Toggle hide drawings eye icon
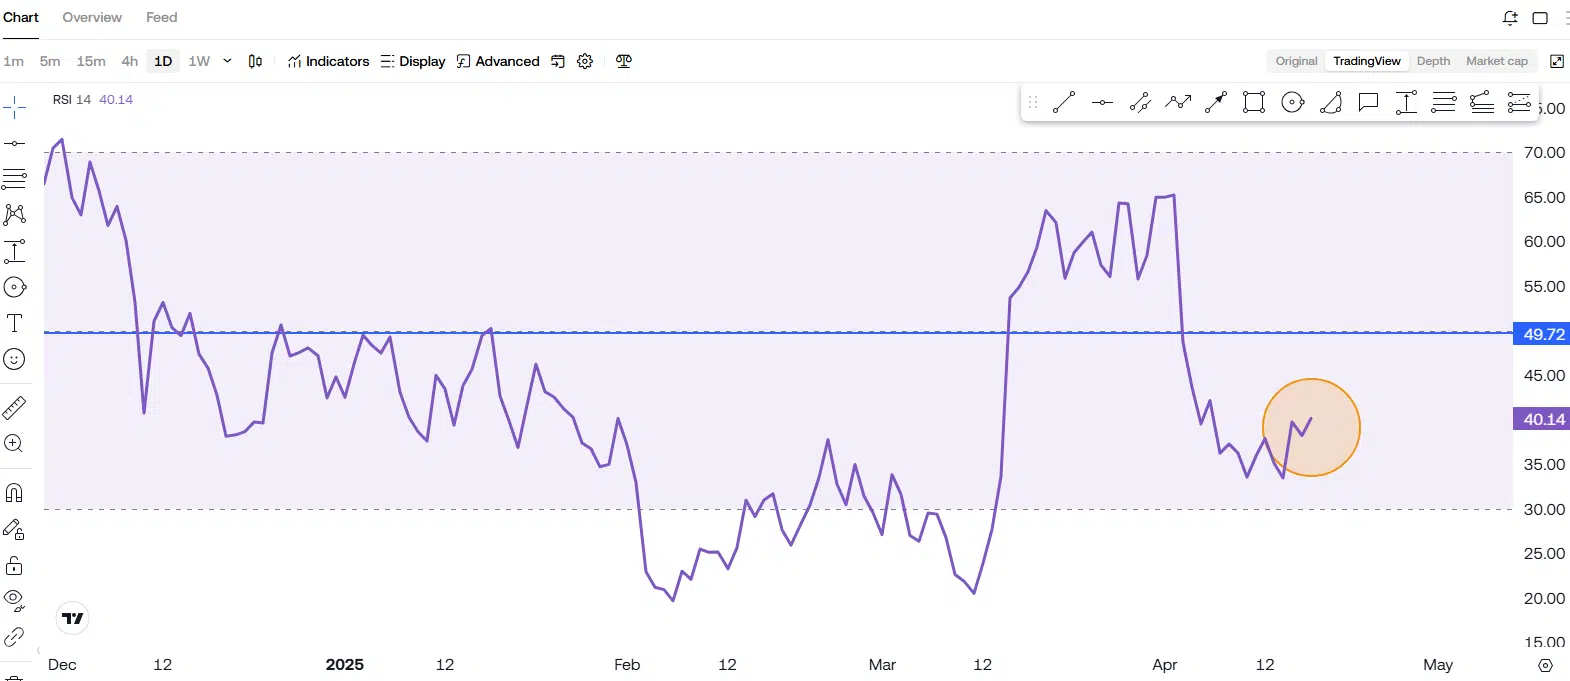Screen dimensions: 1570x681 pos(14,600)
